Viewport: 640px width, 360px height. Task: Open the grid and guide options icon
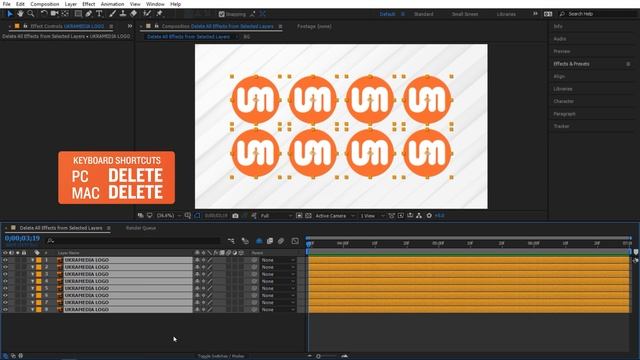(187, 216)
